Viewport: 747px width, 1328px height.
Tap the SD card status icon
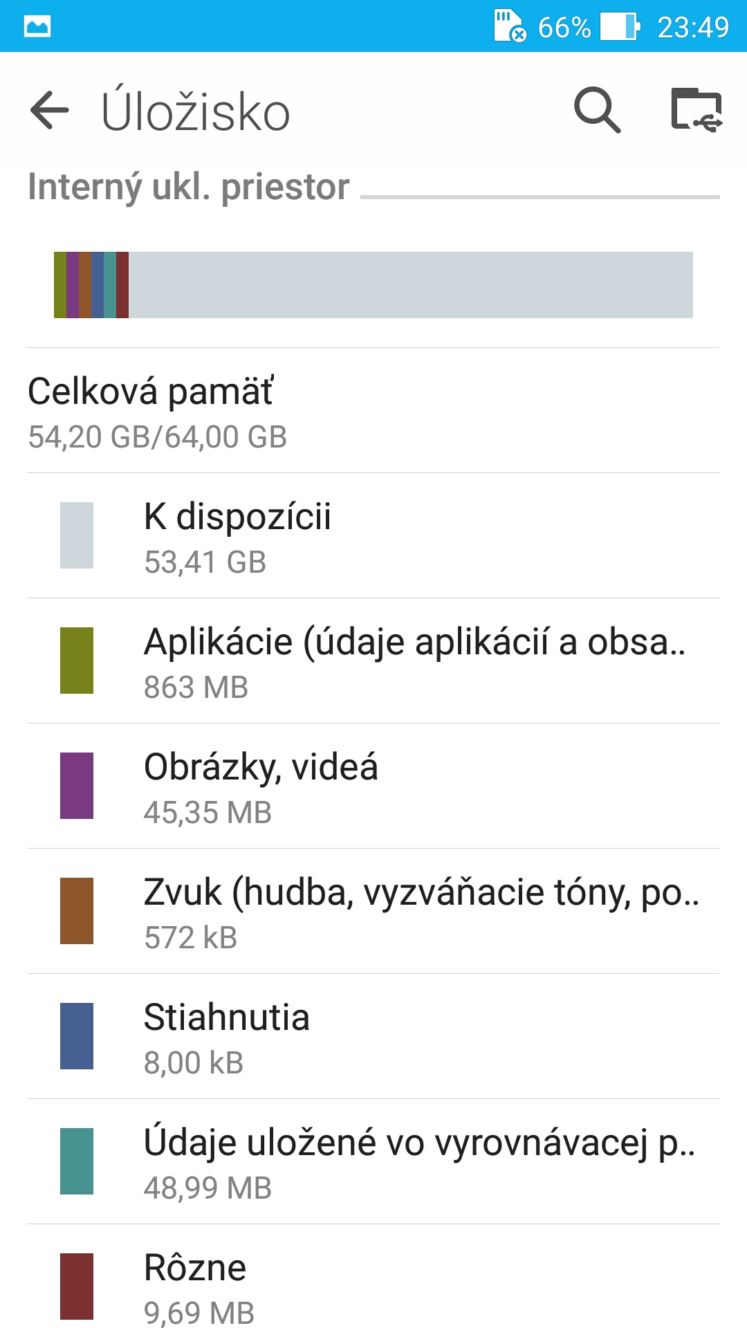tap(510, 26)
